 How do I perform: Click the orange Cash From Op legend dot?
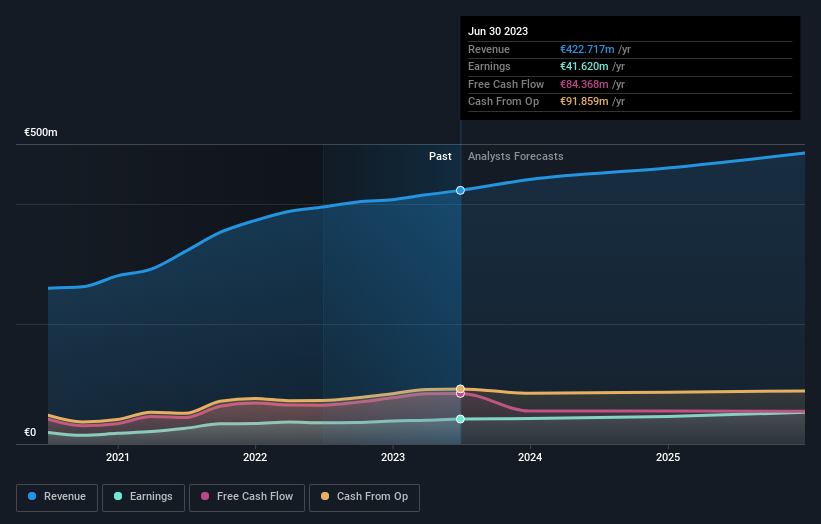click(x=325, y=496)
